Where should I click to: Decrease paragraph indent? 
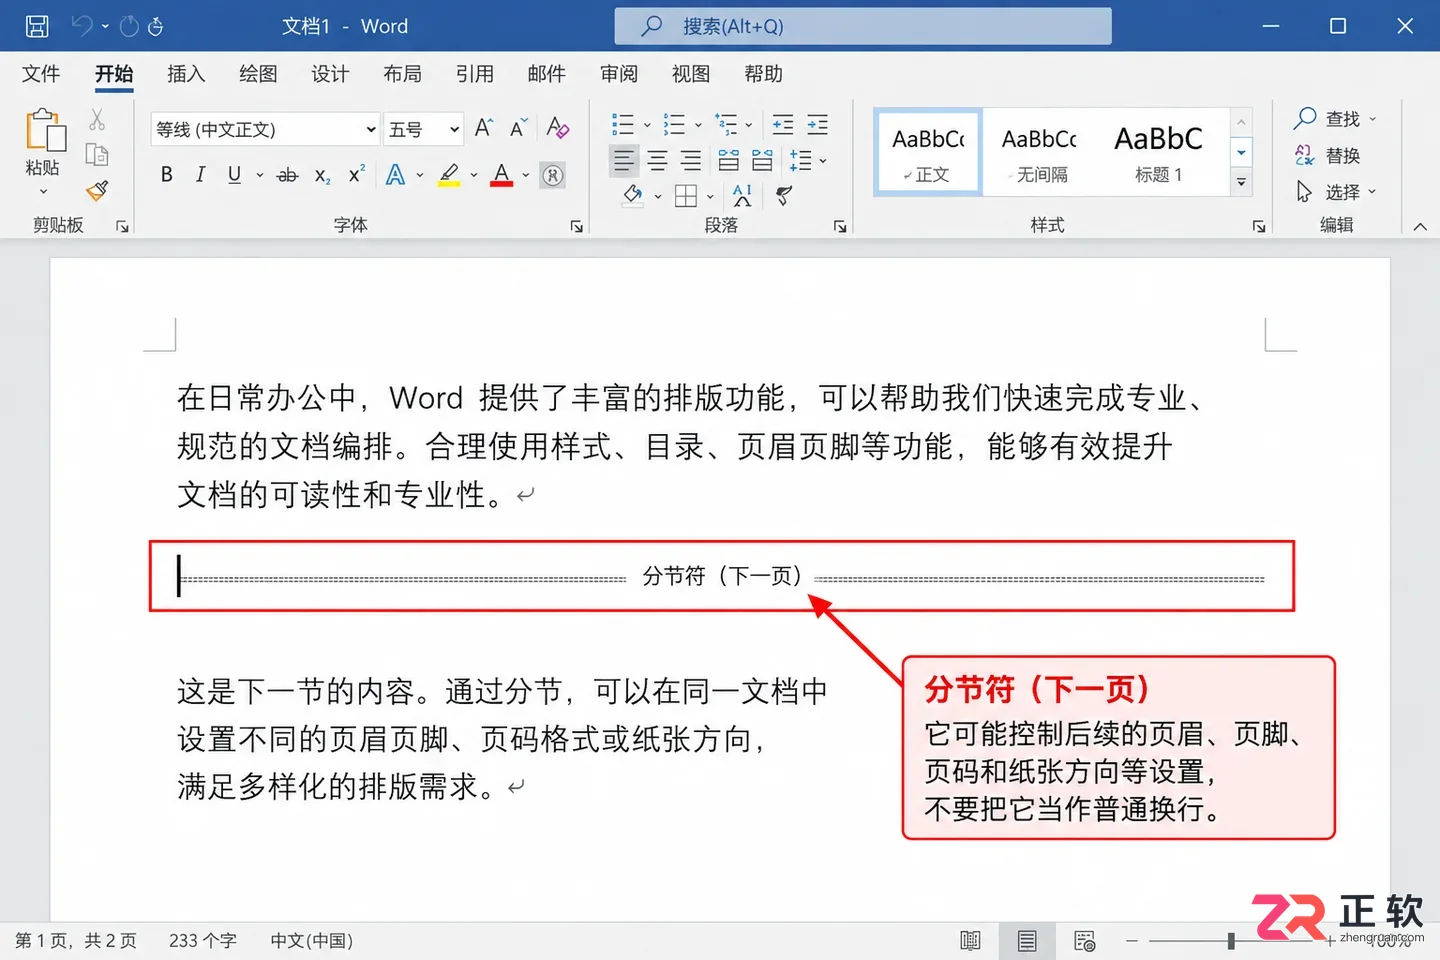tap(783, 125)
